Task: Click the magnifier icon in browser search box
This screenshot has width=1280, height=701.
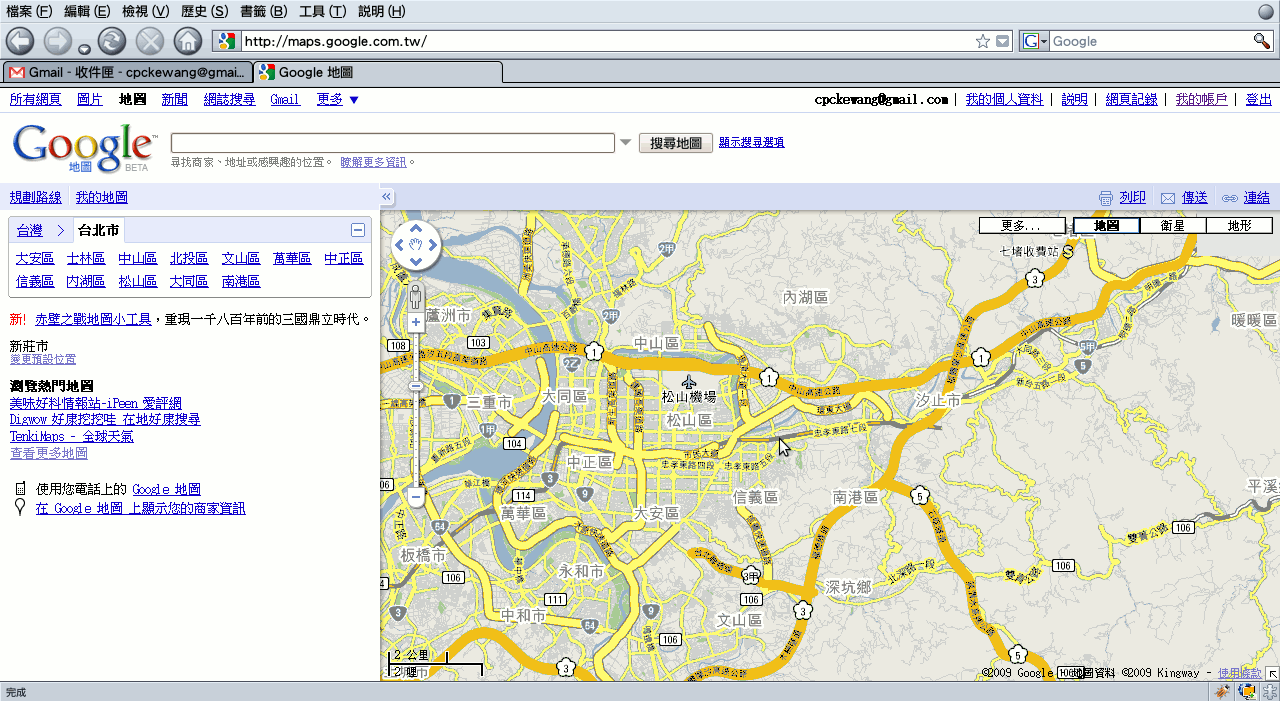Action: pos(1262,41)
